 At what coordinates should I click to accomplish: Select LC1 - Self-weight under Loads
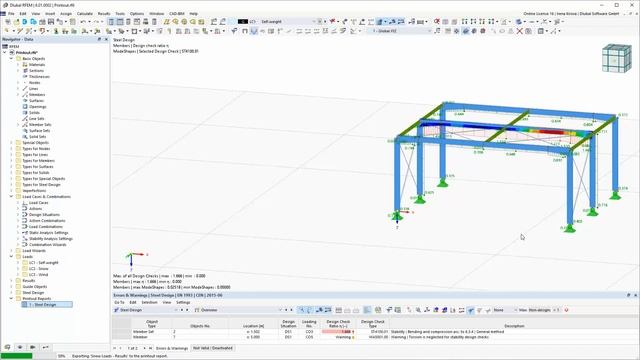point(44,263)
